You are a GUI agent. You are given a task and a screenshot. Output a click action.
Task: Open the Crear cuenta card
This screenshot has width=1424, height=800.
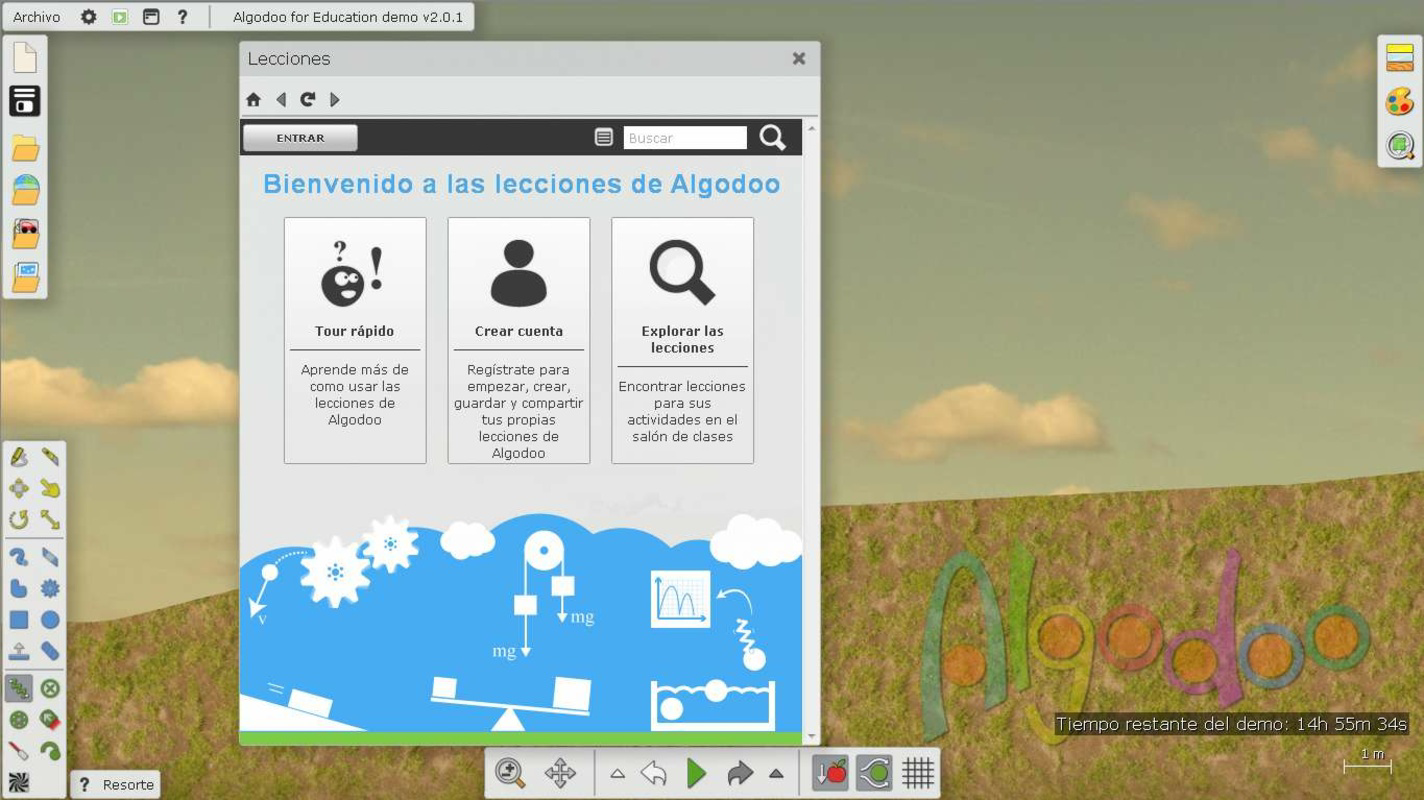click(519, 340)
